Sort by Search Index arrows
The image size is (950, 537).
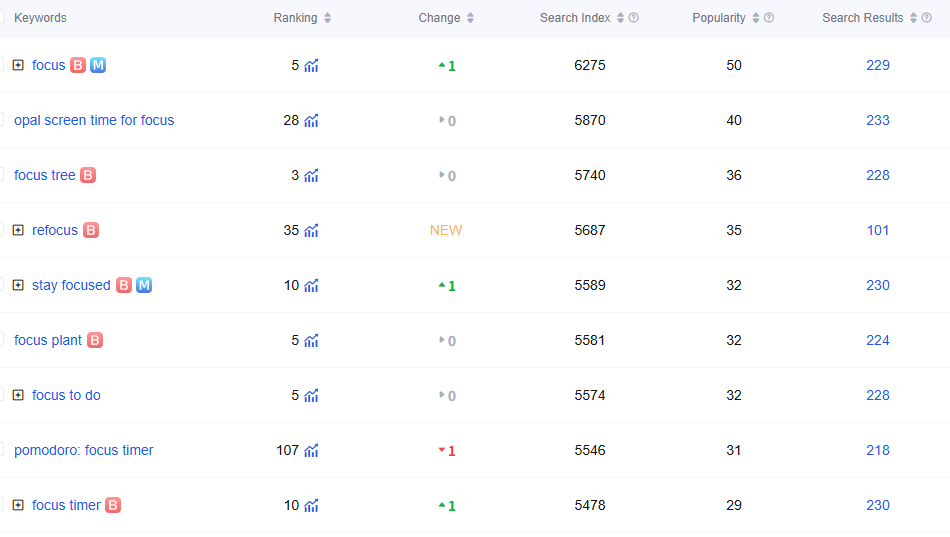(x=621, y=18)
